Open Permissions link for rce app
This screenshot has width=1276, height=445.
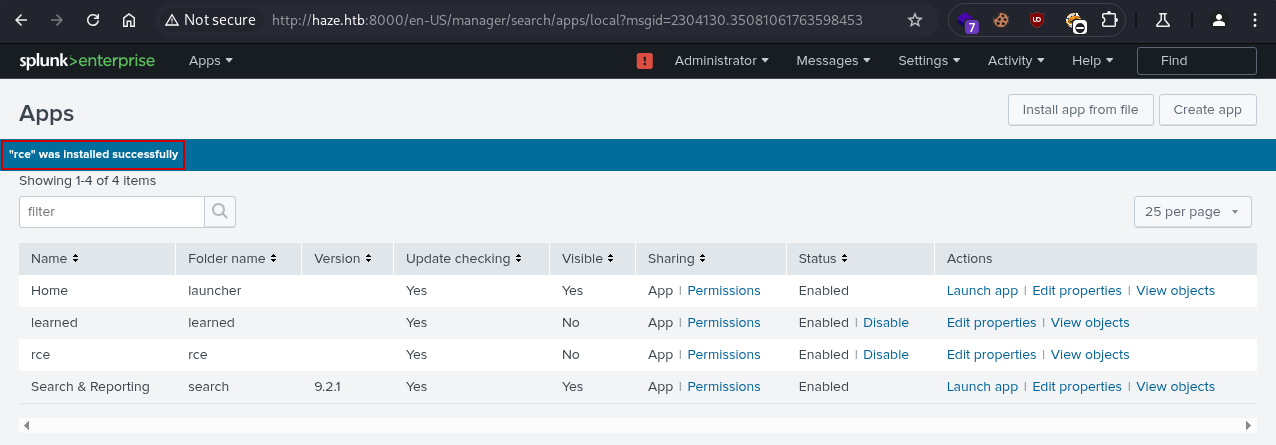coord(723,355)
